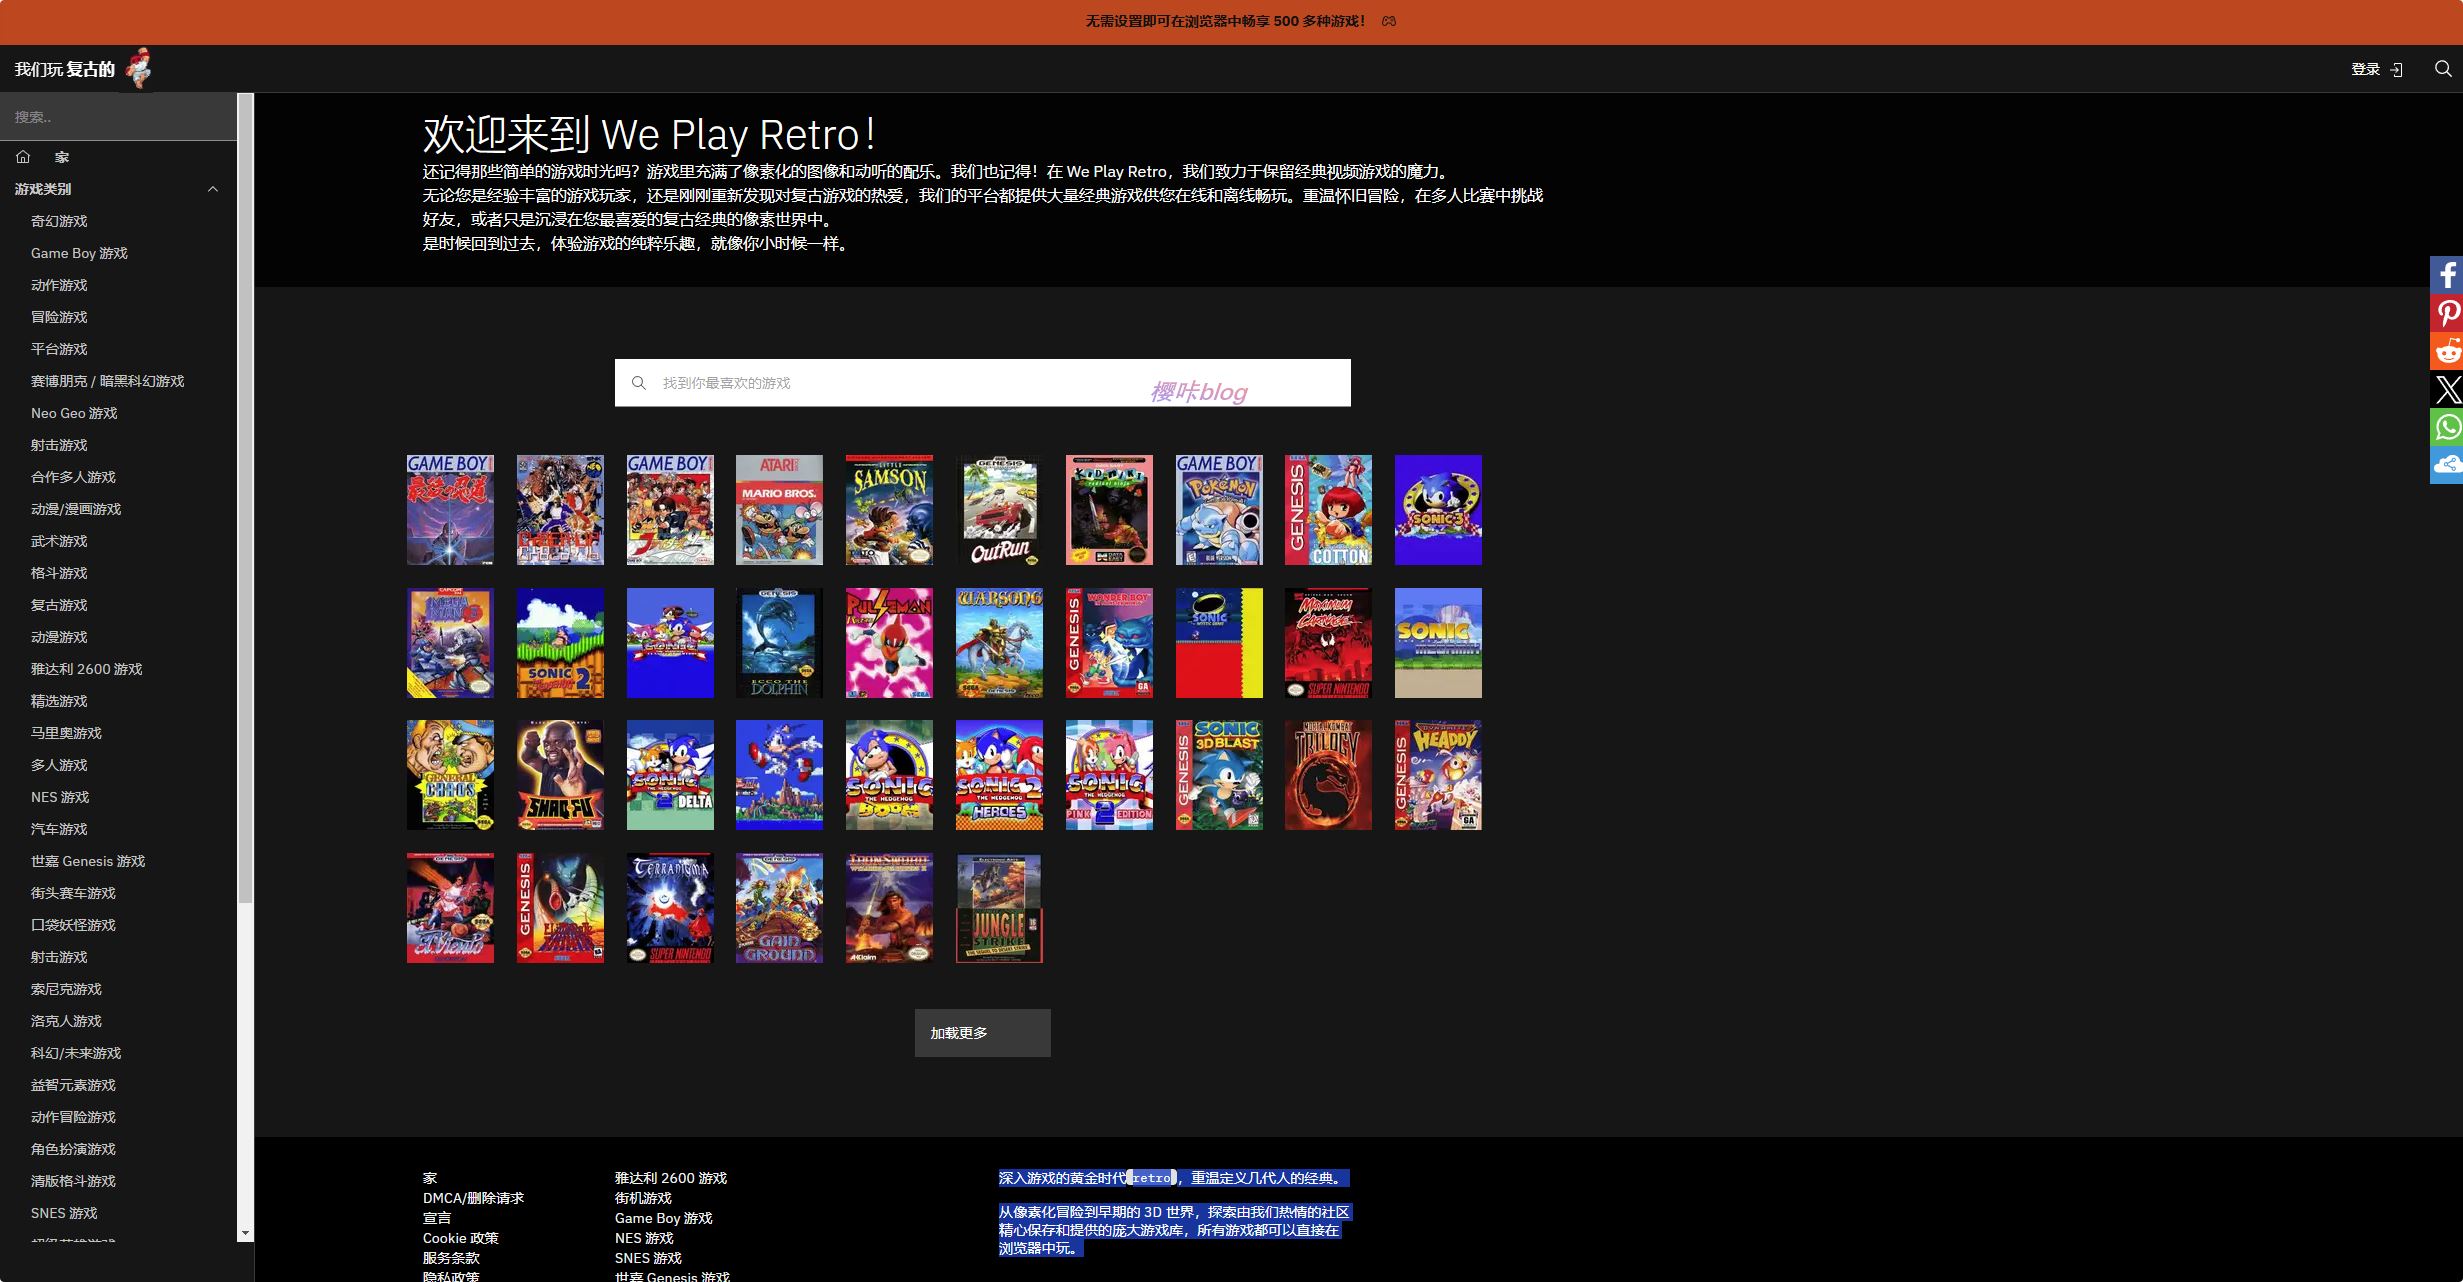Click the gamepad icon in the top banner
The image size is (2463, 1282).
1389,21
